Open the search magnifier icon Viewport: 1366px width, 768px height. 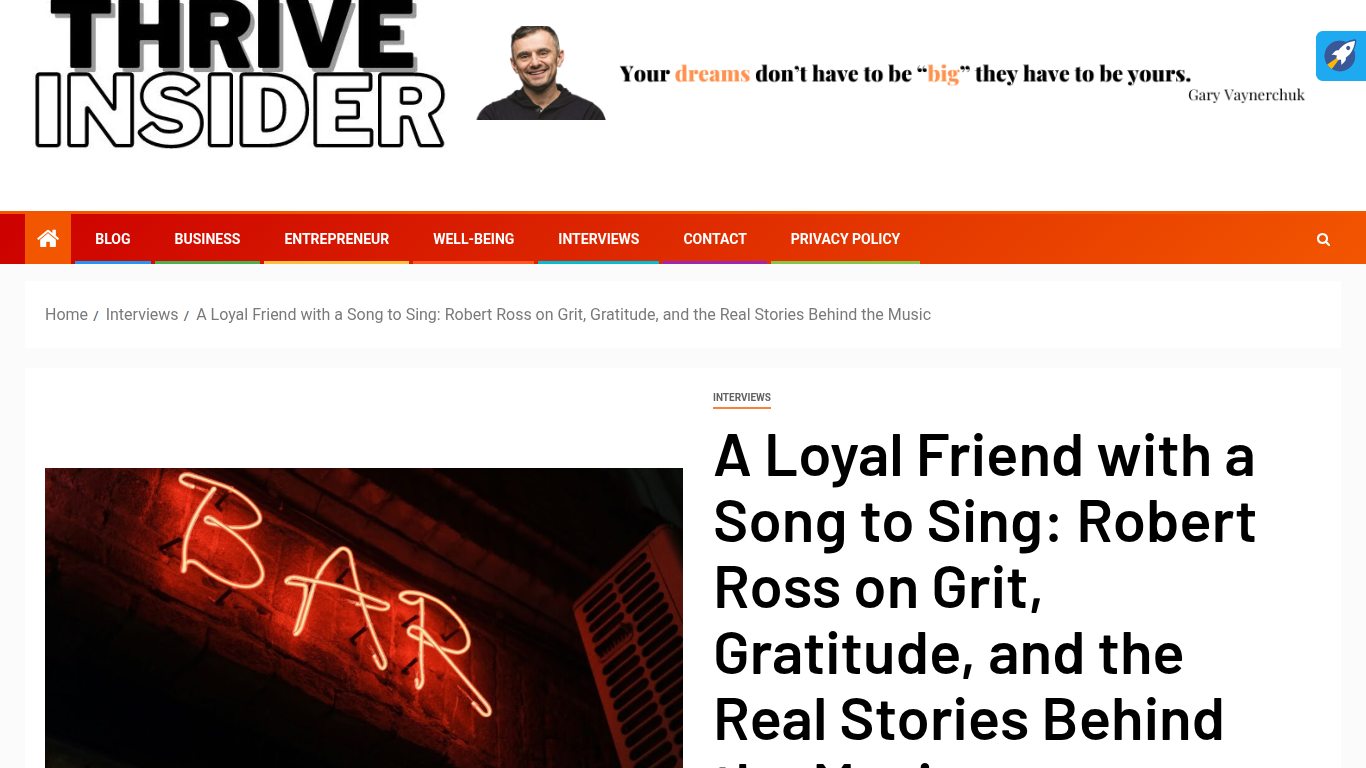click(1323, 239)
